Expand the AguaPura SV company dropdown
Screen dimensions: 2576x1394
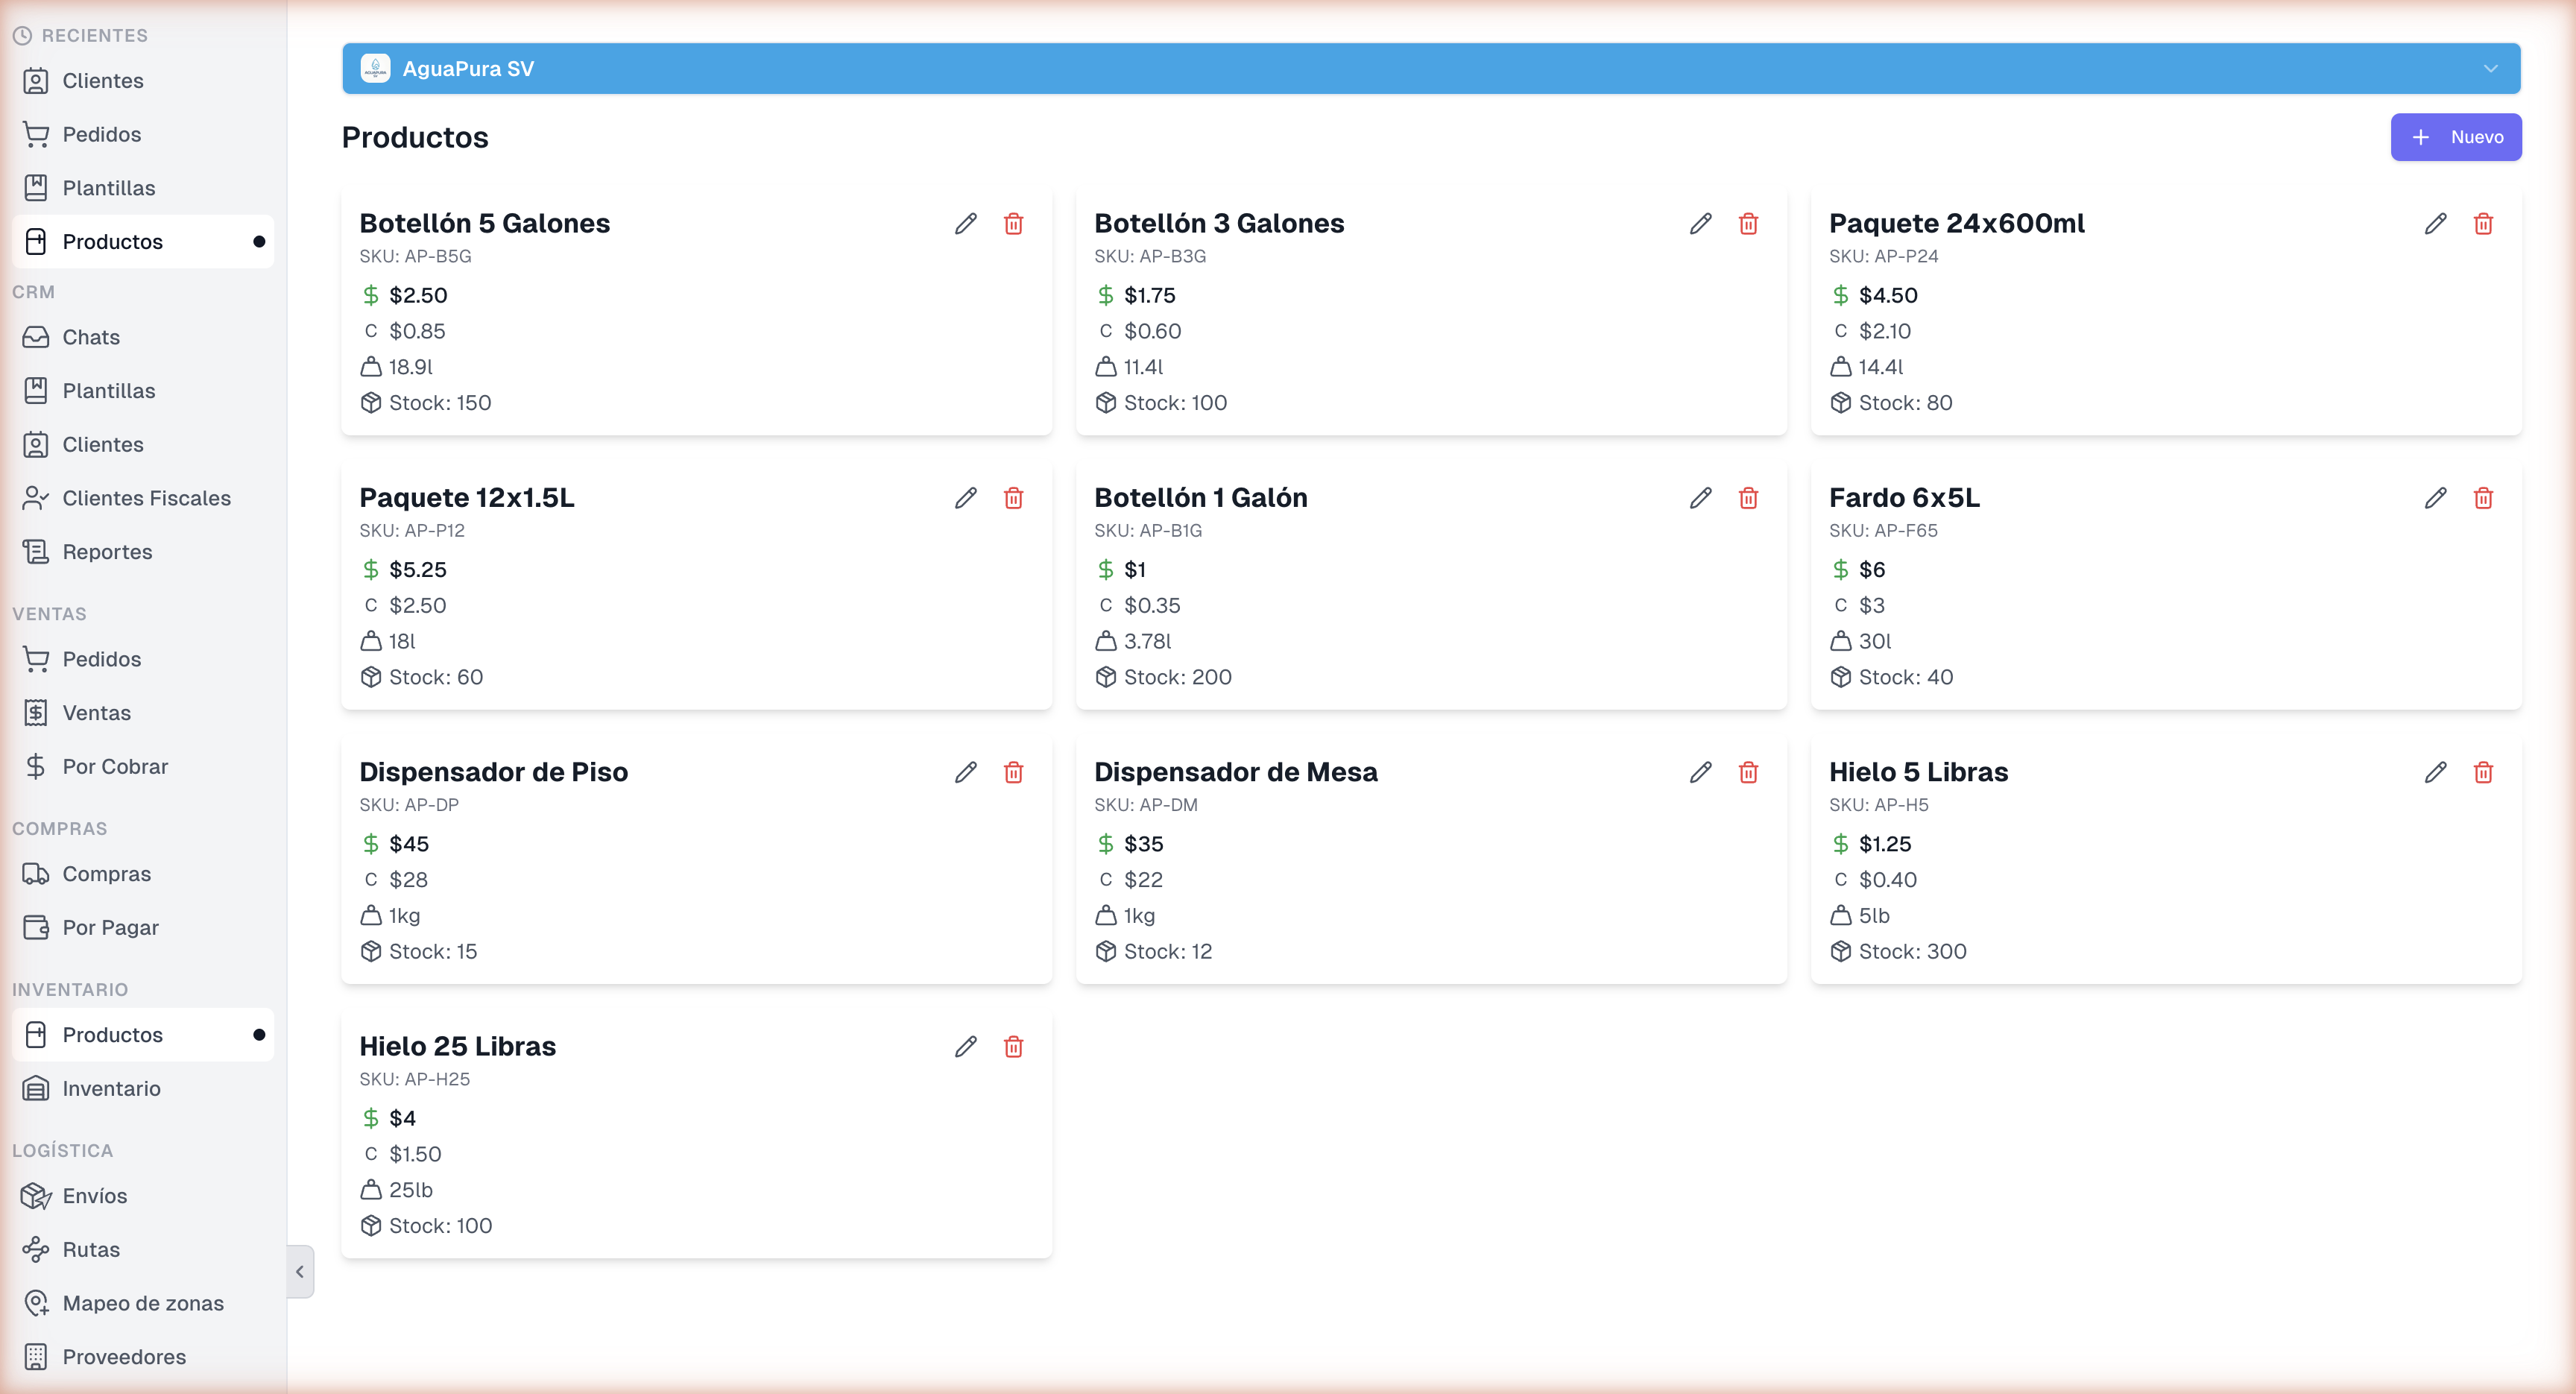coord(2490,69)
